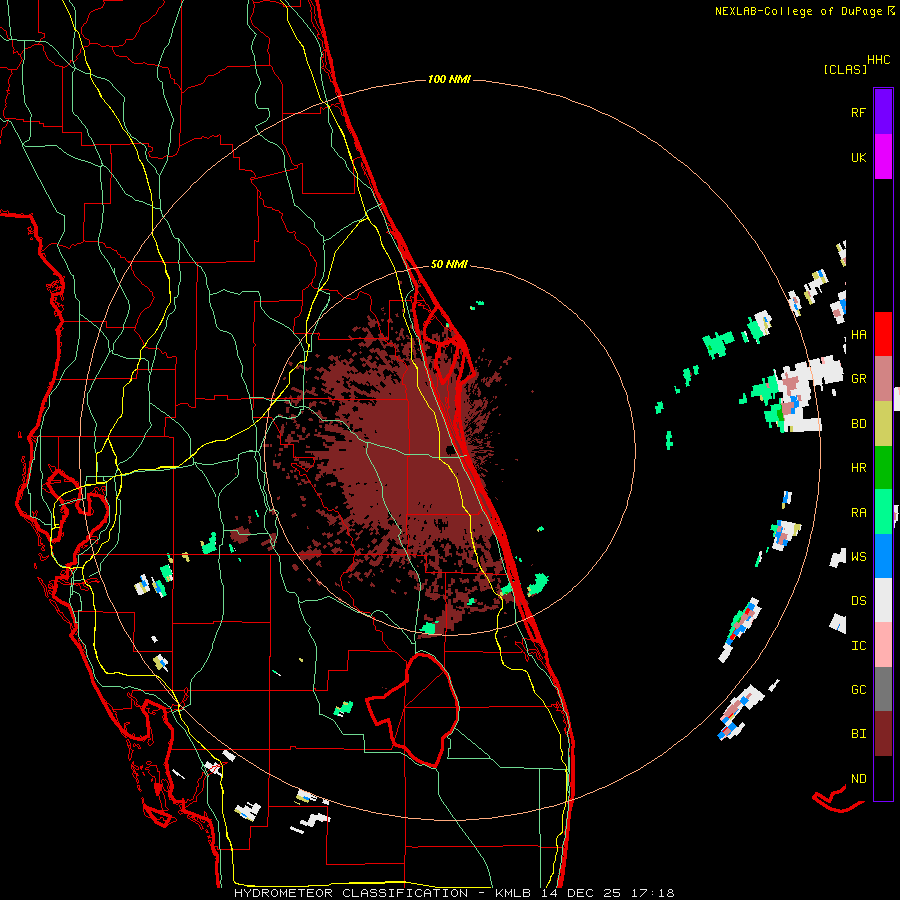Click the IC pink legend swatch
The height and width of the screenshot is (900, 900).
(883, 645)
